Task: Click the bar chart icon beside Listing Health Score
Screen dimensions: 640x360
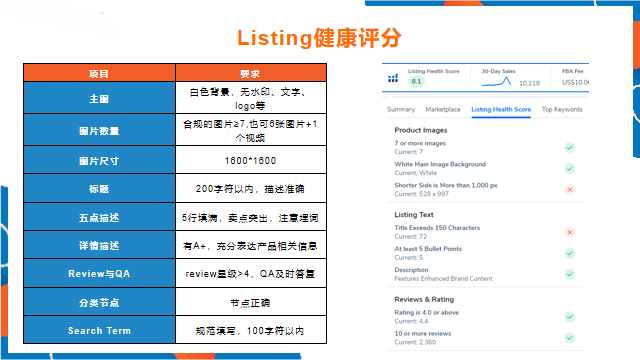Action: tap(393, 78)
